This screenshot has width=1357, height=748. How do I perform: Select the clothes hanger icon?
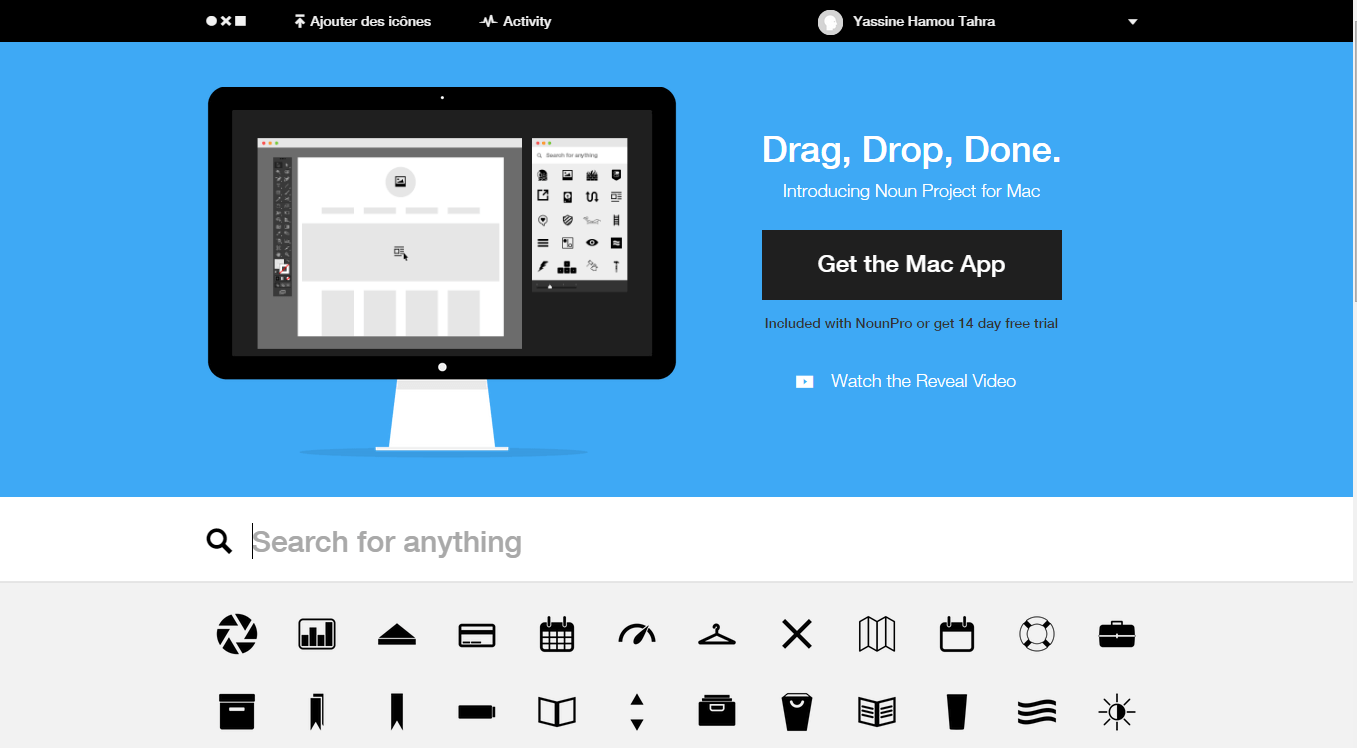coord(717,634)
